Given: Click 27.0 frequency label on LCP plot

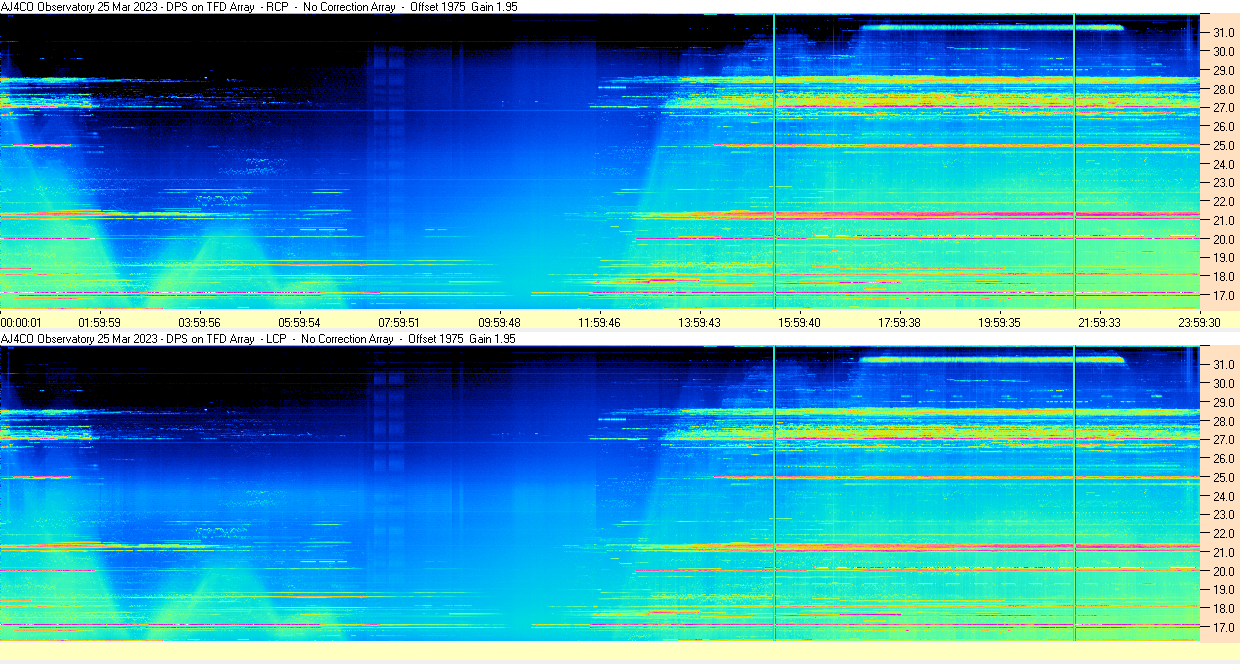Looking at the screenshot, I should coord(1224,439).
